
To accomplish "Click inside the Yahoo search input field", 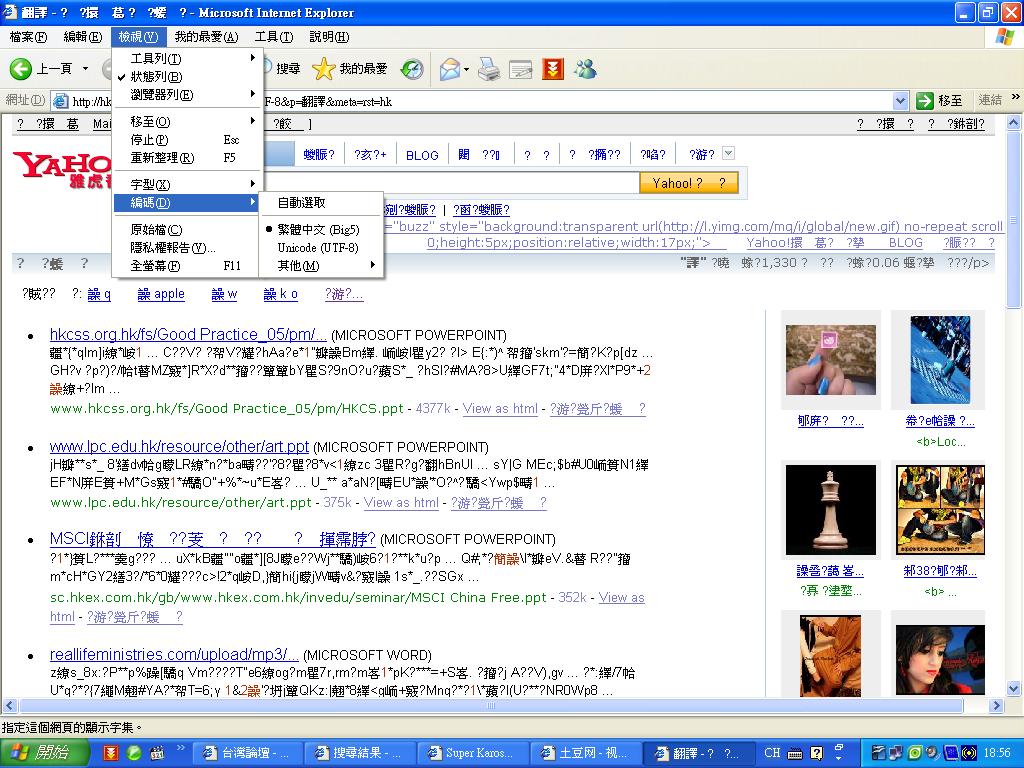I will click(451, 183).
